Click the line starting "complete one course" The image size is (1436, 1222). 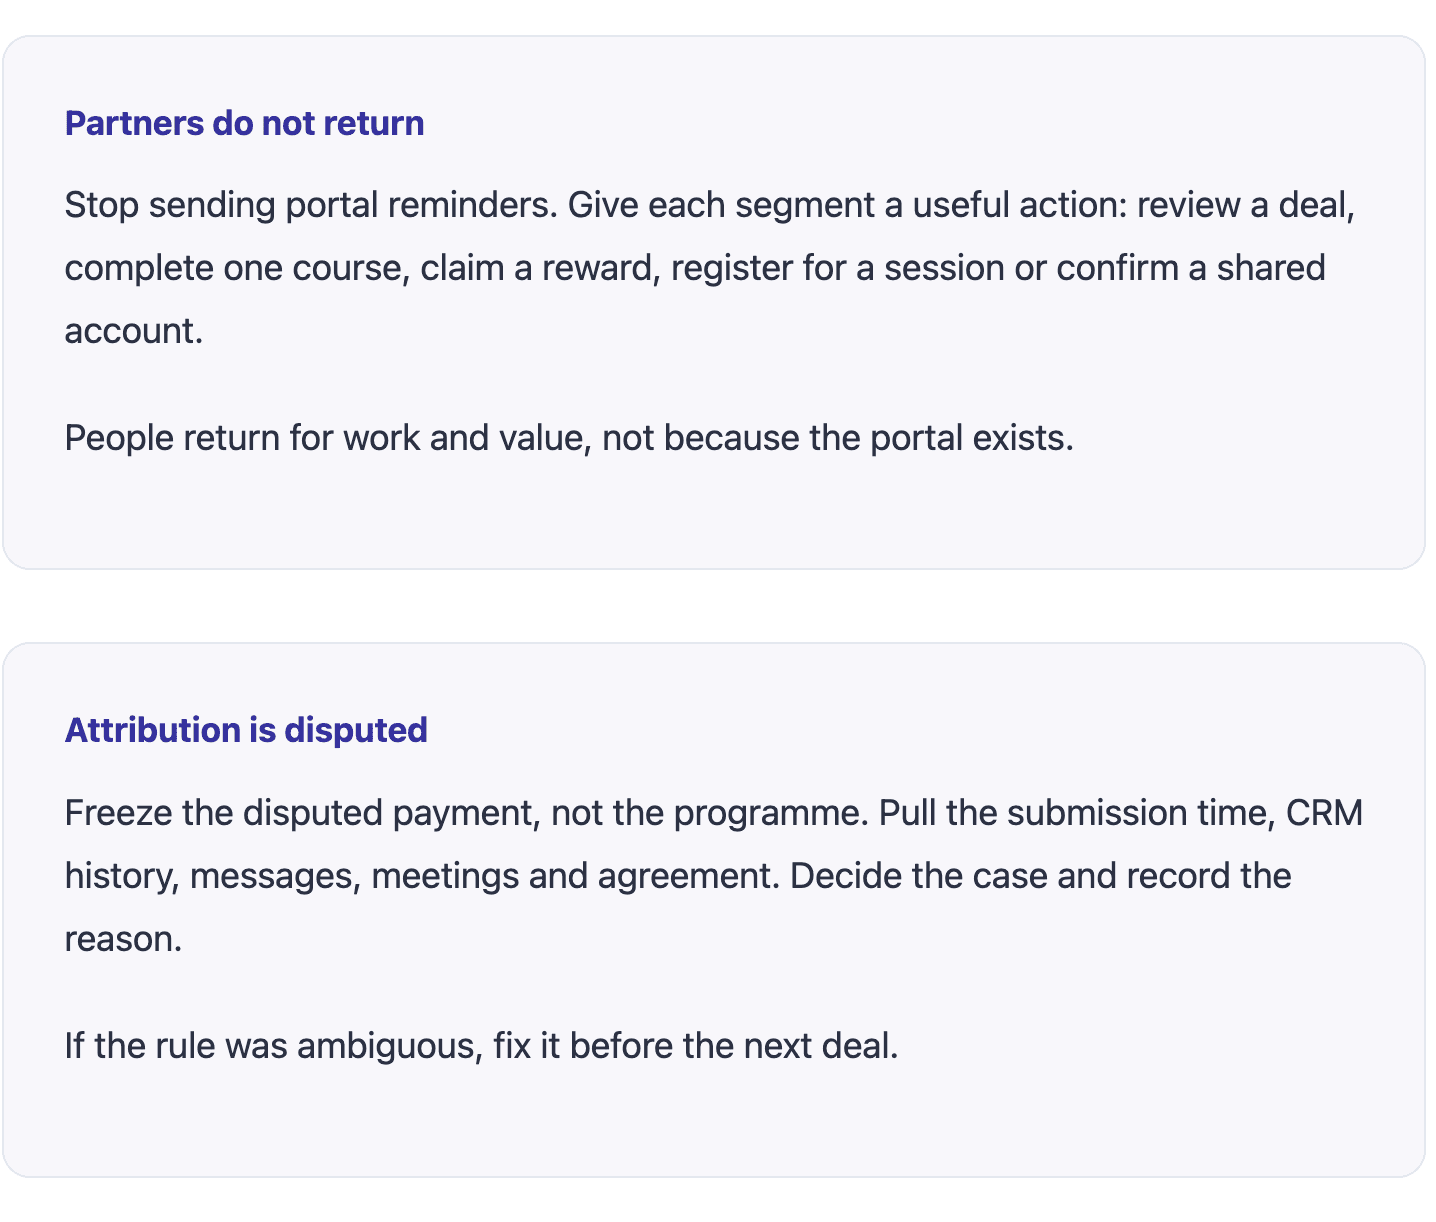pyautogui.click(x=695, y=269)
